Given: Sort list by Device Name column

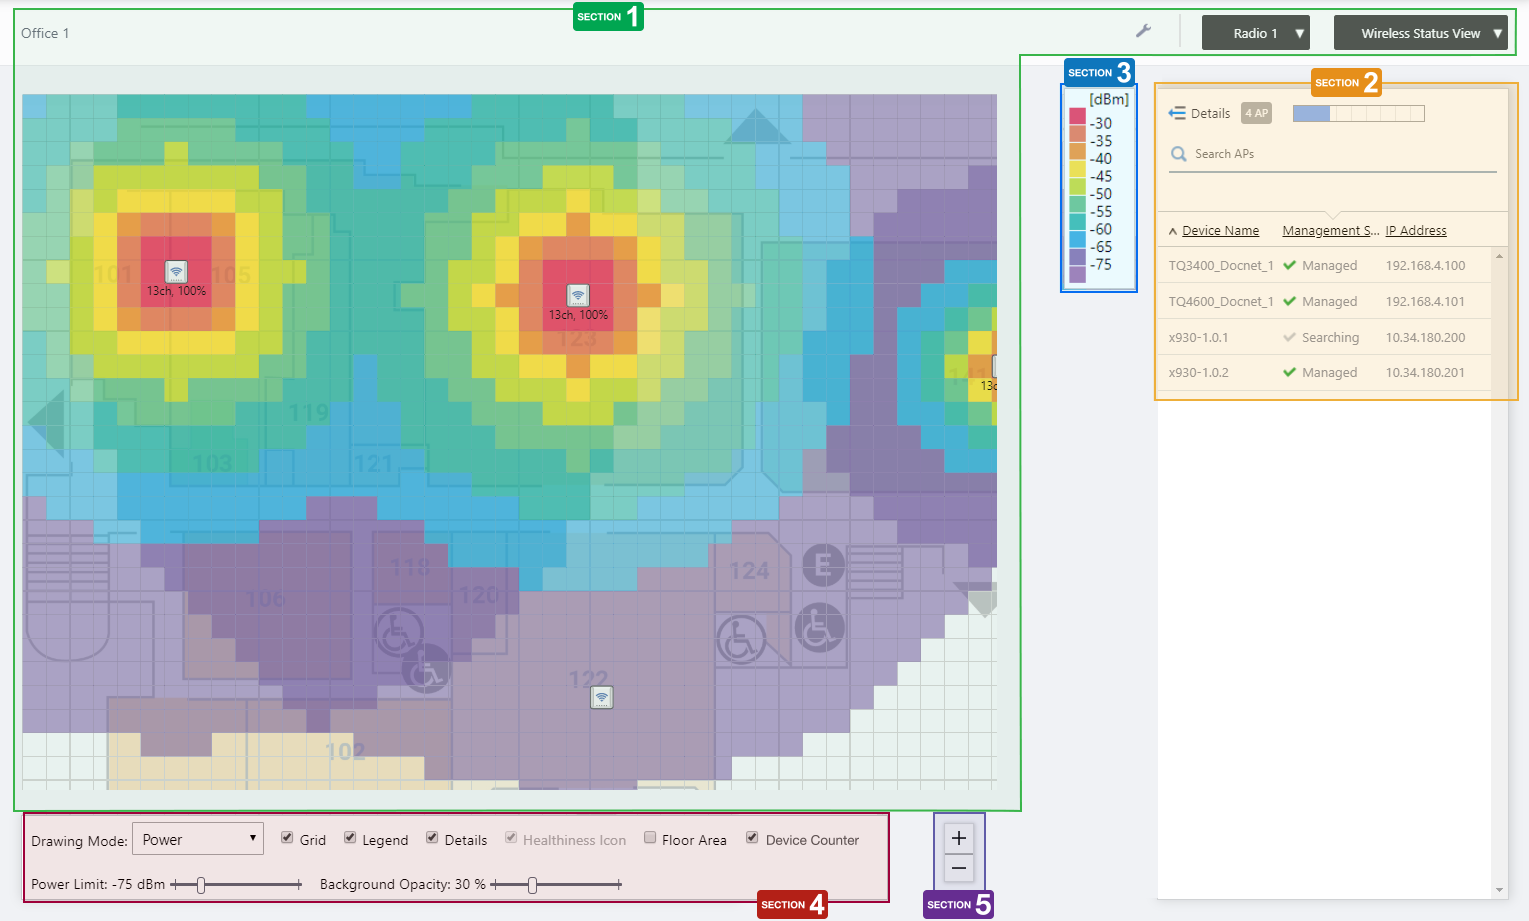Looking at the screenshot, I should pyautogui.click(x=1220, y=231).
